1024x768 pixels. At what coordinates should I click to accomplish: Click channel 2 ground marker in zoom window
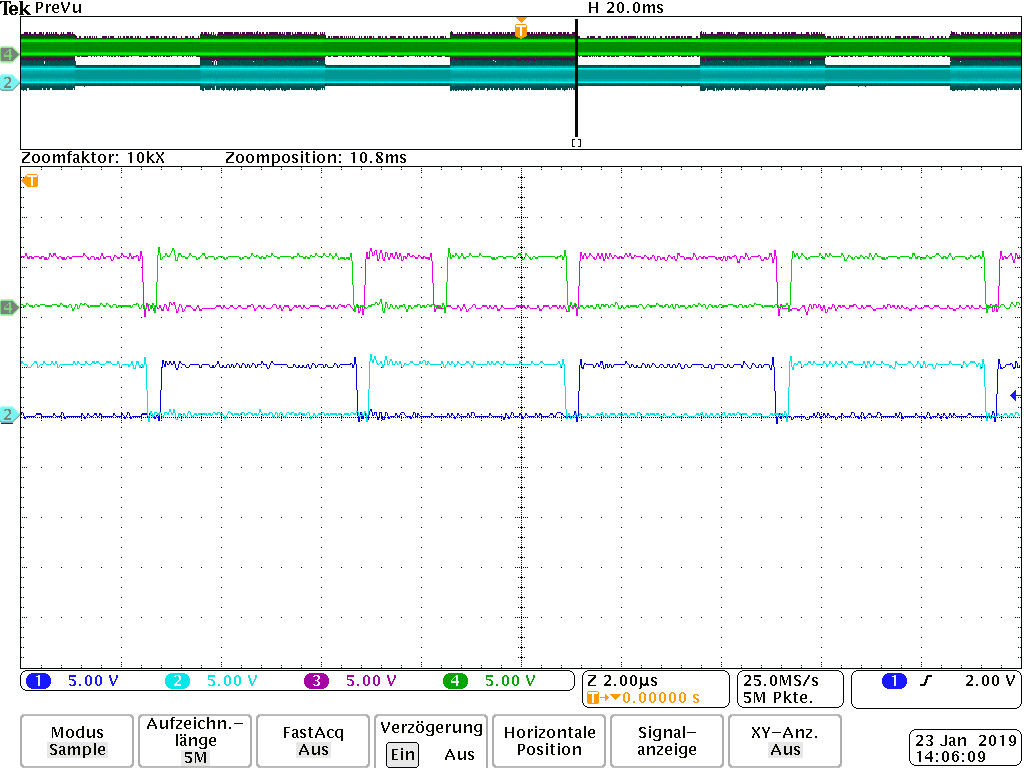coord(9,414)
